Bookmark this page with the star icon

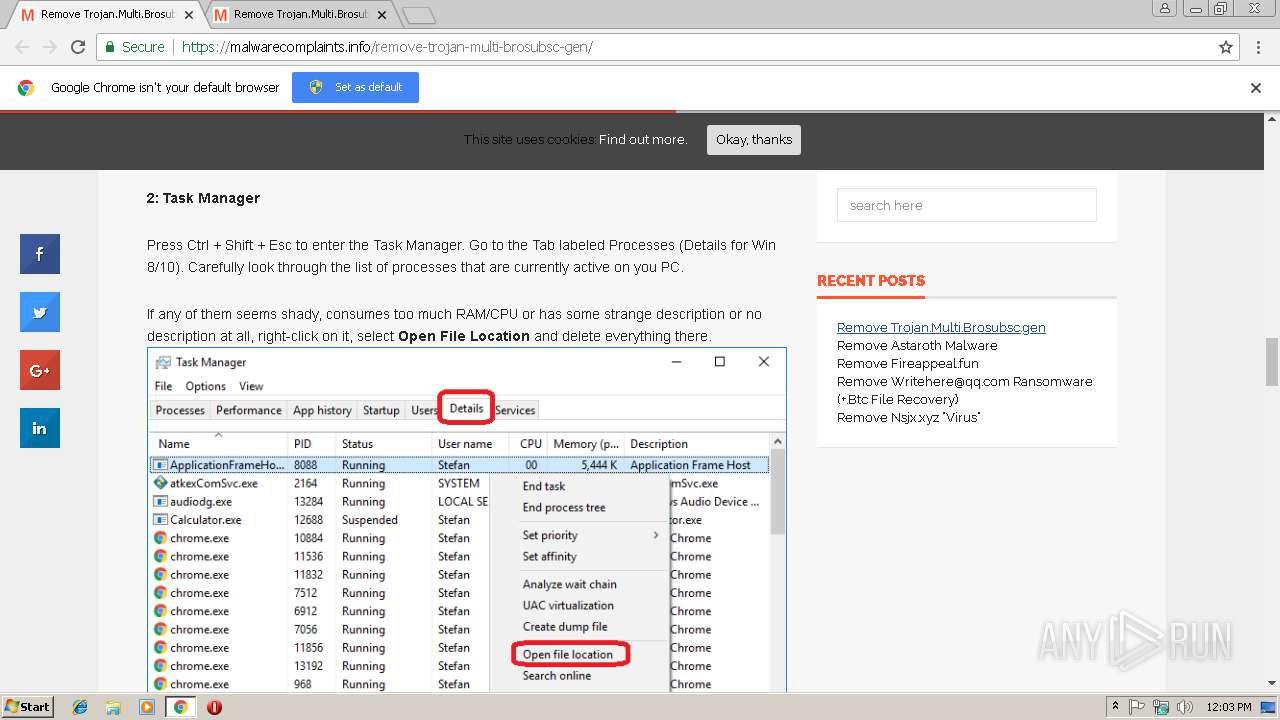(1226, 47)
